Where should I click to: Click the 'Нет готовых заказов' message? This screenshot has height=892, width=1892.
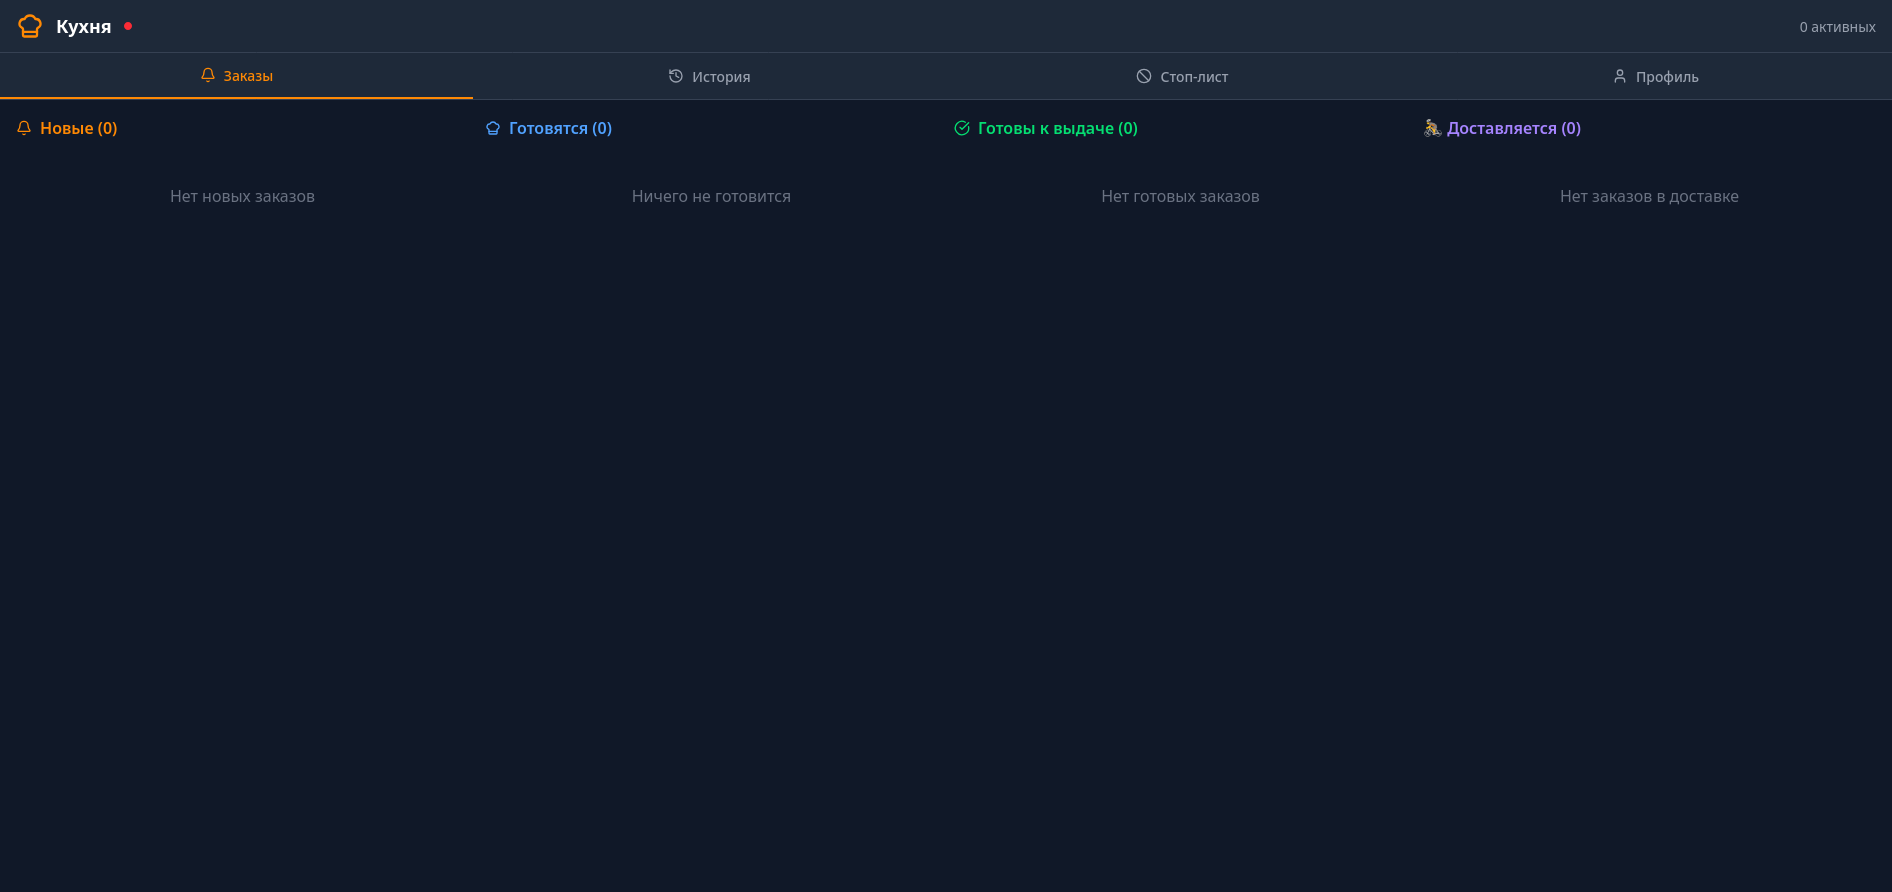[x=1180, y=196]
